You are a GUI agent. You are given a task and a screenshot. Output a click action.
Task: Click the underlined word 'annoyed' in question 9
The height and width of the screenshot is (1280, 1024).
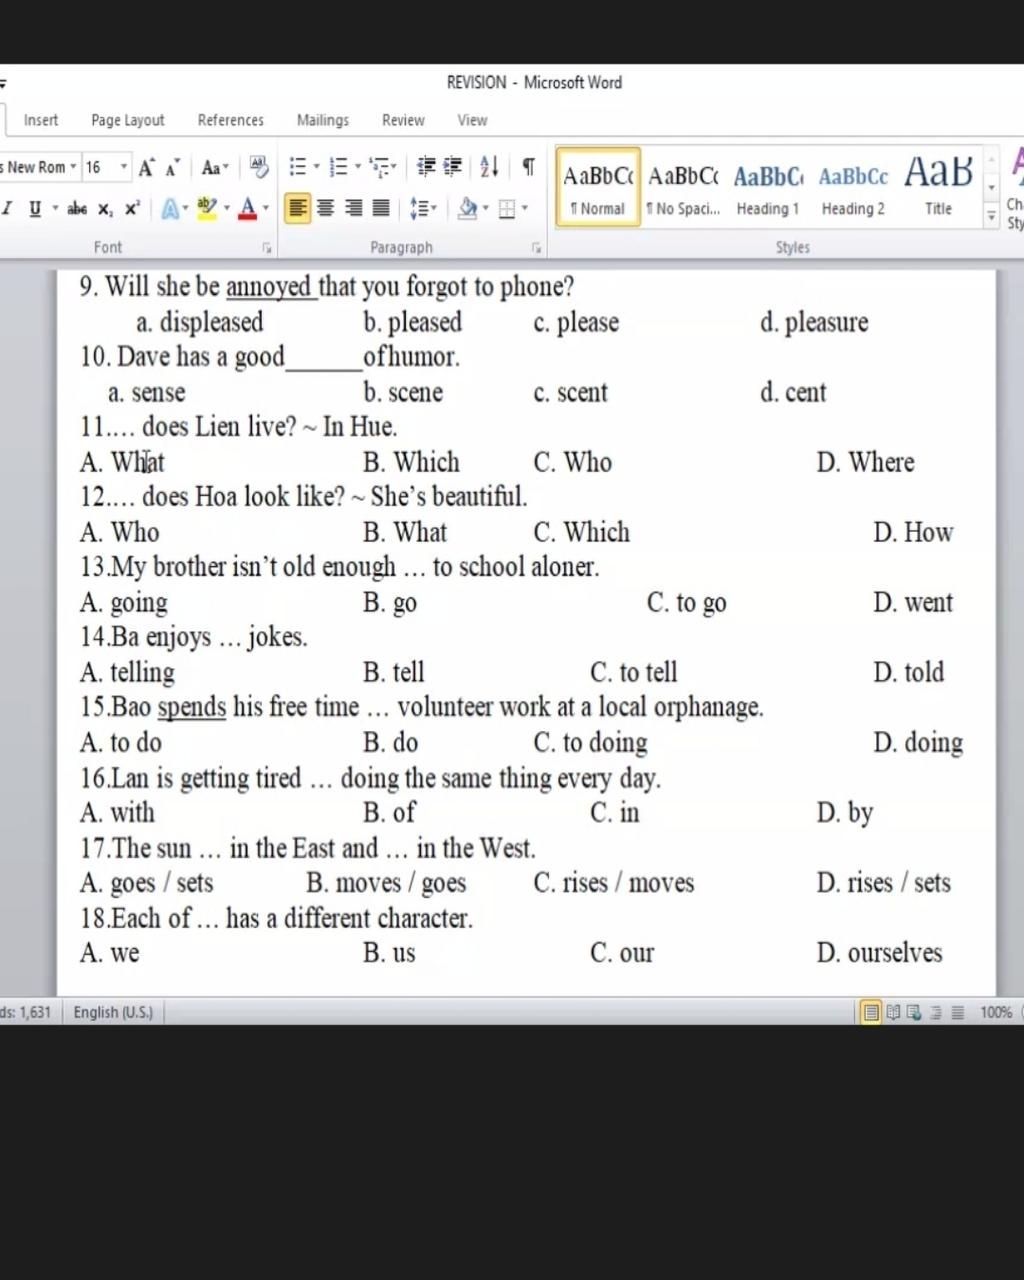coord(269,287)
